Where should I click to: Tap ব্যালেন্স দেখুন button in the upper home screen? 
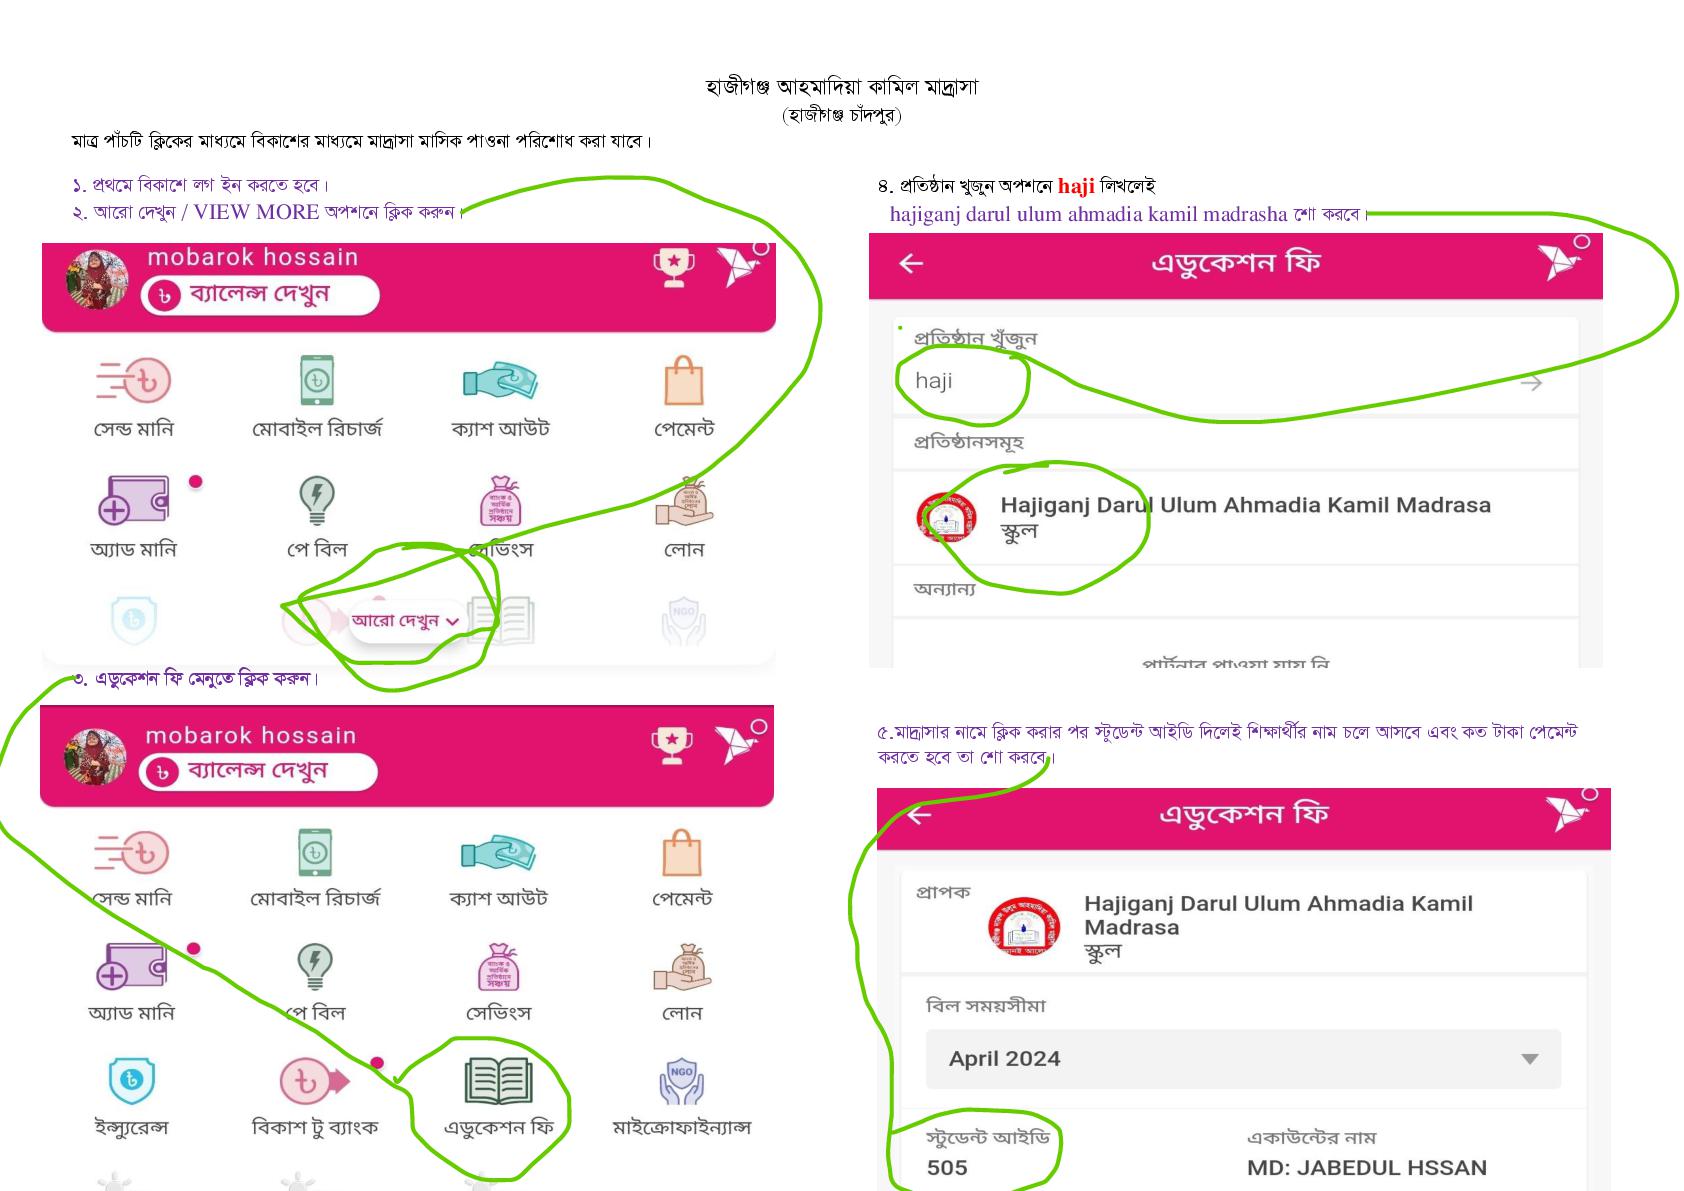261,294
